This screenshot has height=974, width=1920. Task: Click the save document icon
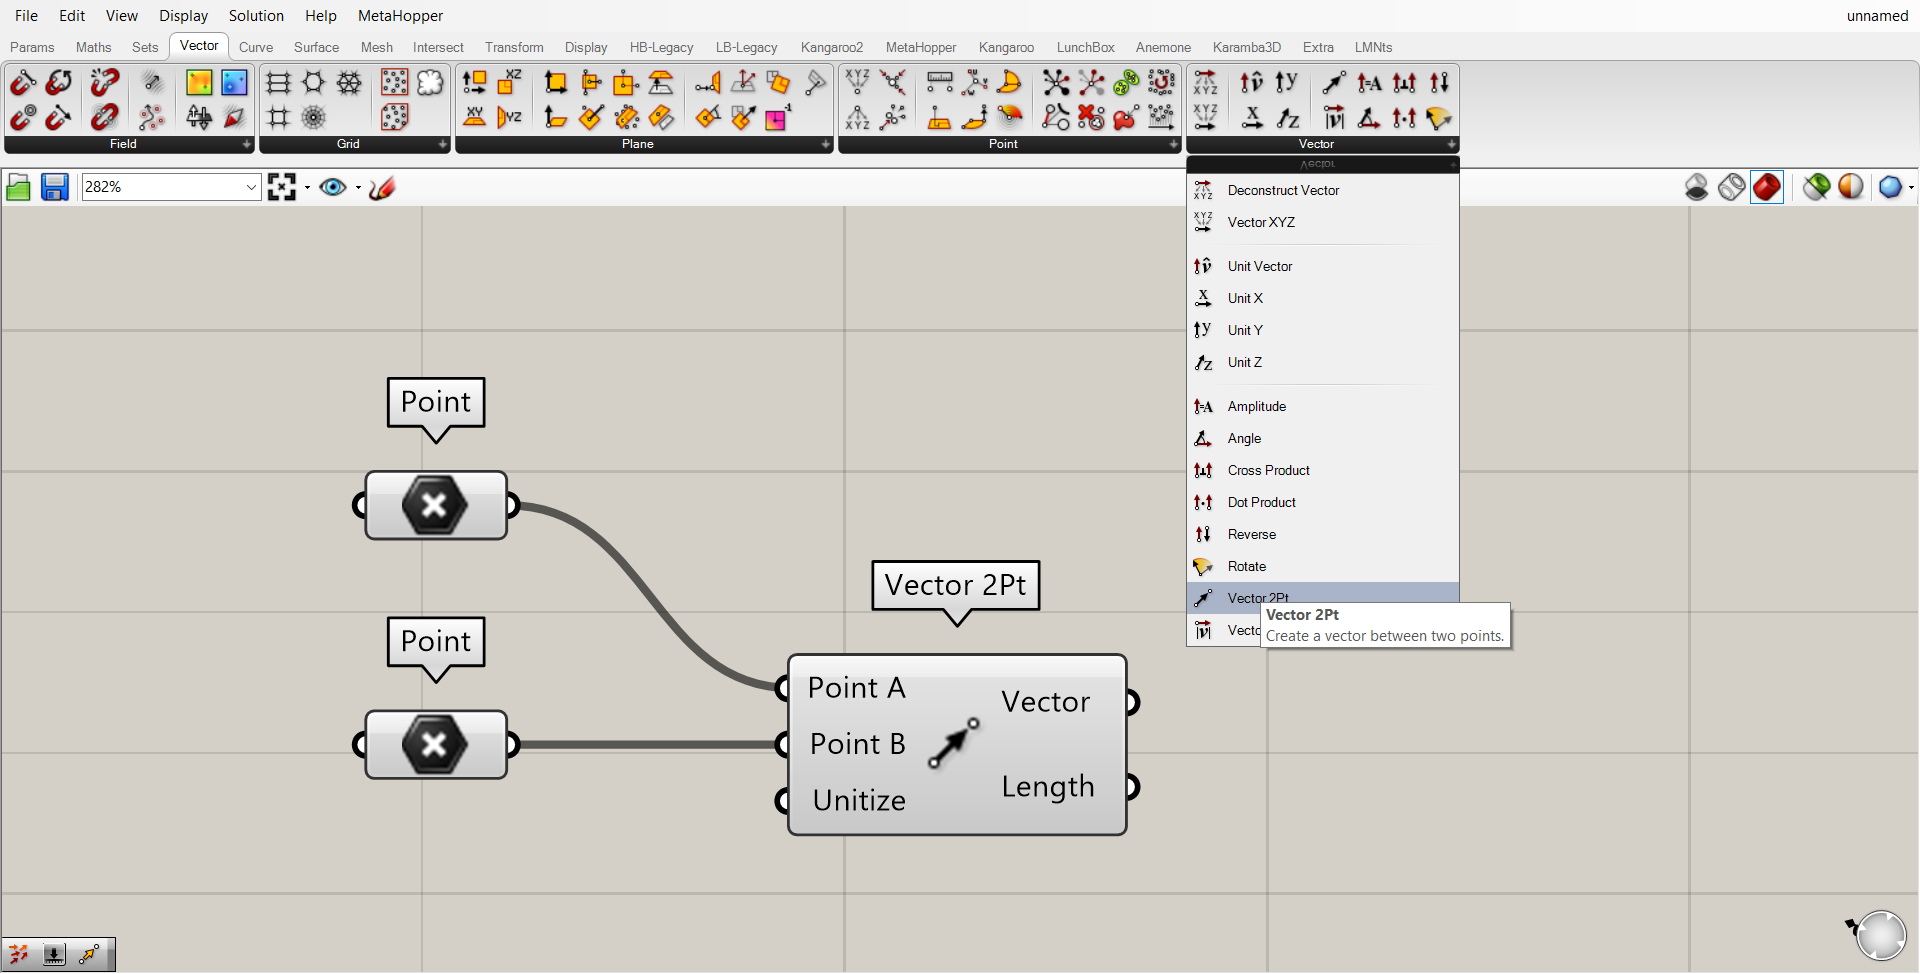[54, 187]
